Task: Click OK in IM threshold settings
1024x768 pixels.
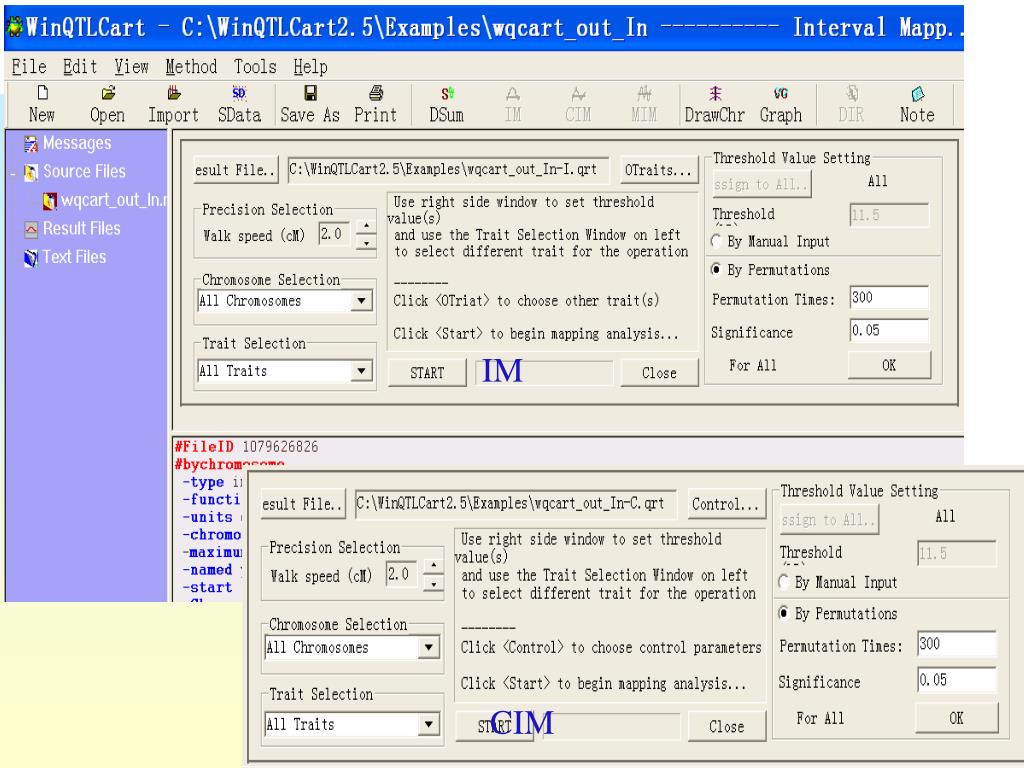Action: [x=889, y=365]
